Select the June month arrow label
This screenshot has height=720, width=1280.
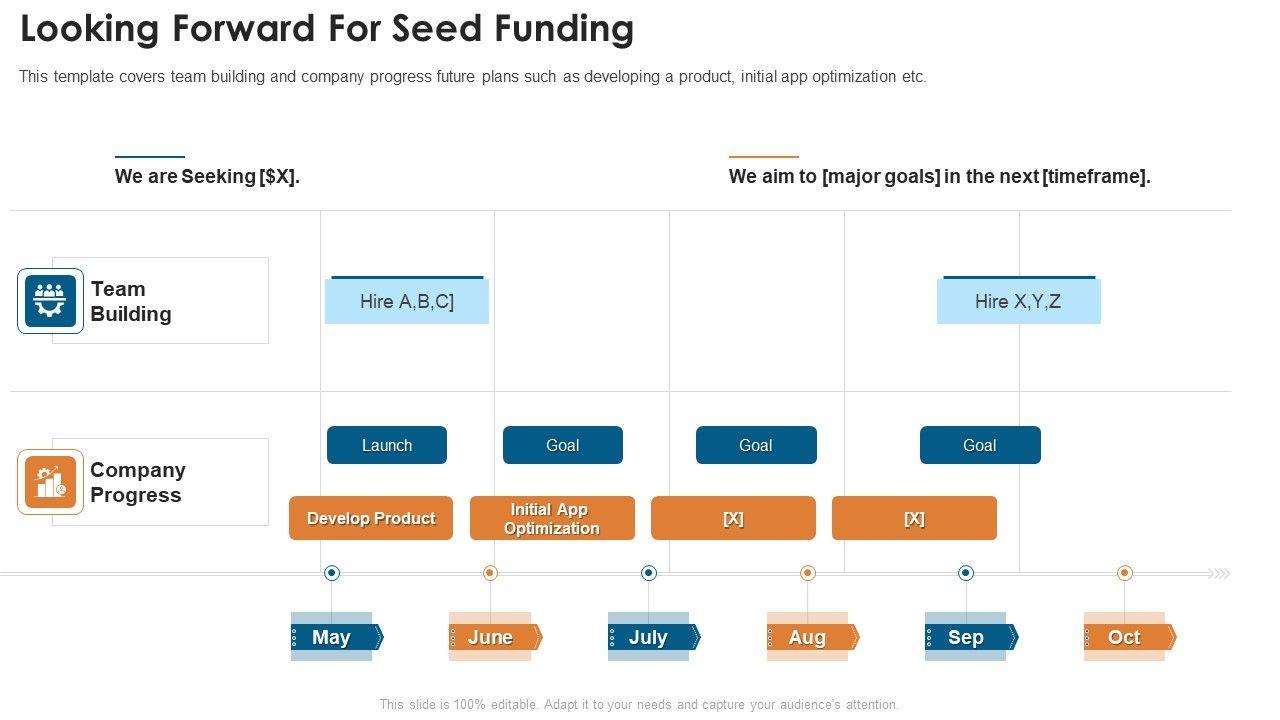click(495, 637)
